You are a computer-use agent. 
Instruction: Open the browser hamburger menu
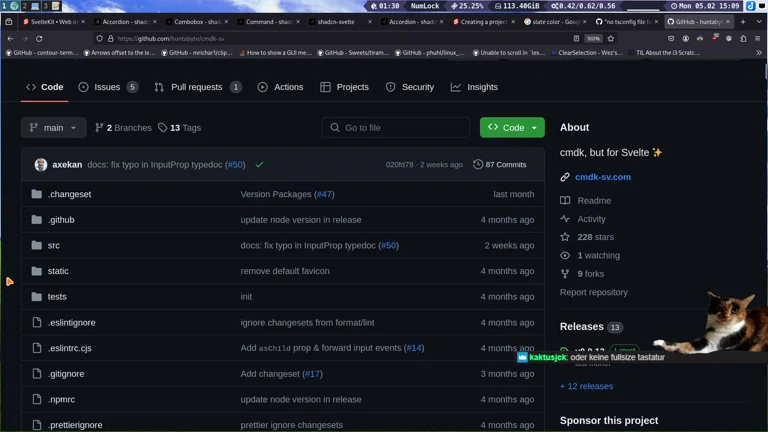point(758,38)
